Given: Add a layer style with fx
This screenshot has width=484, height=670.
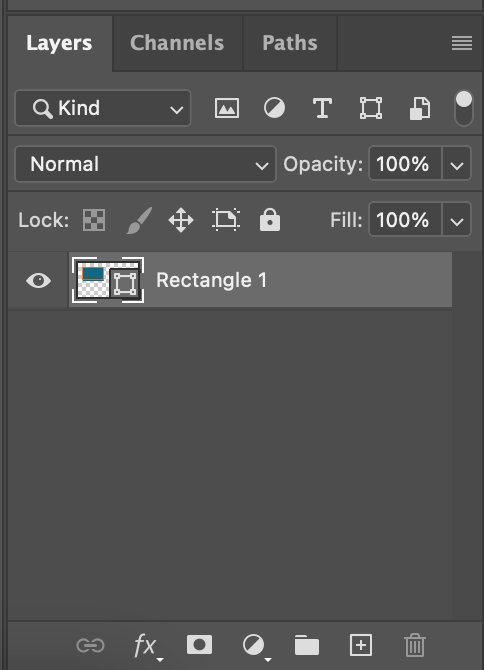Looking at the screenshot, I should (146, 645).
